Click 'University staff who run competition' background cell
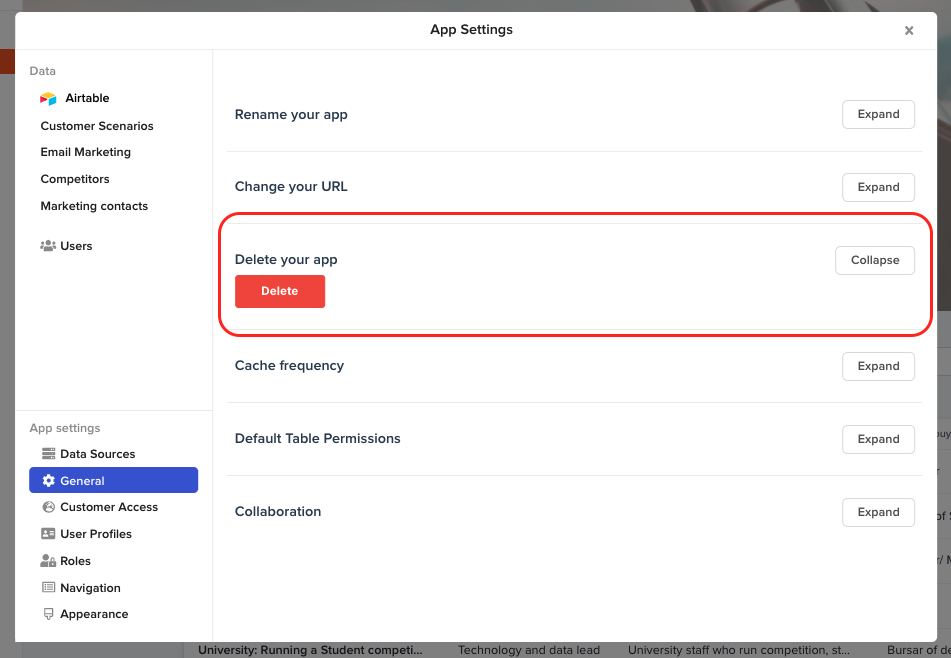This screenshot has width=951, height=658. click(x=739, y=650)
